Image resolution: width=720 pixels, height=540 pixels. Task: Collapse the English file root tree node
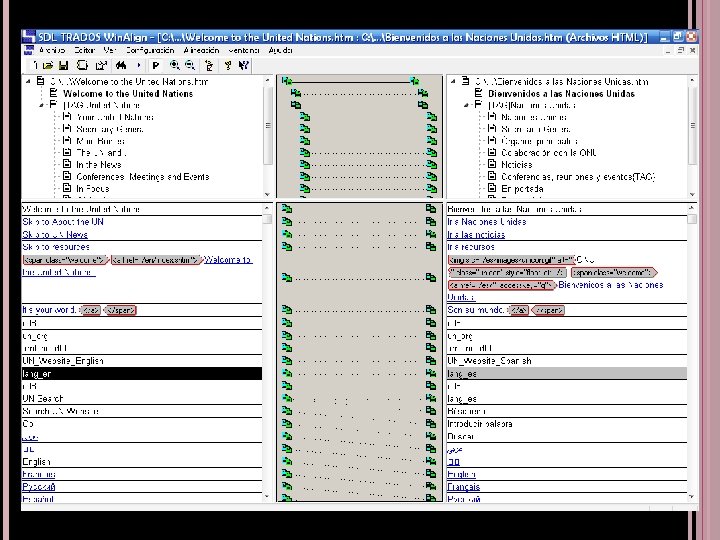[x=28, y=81]
